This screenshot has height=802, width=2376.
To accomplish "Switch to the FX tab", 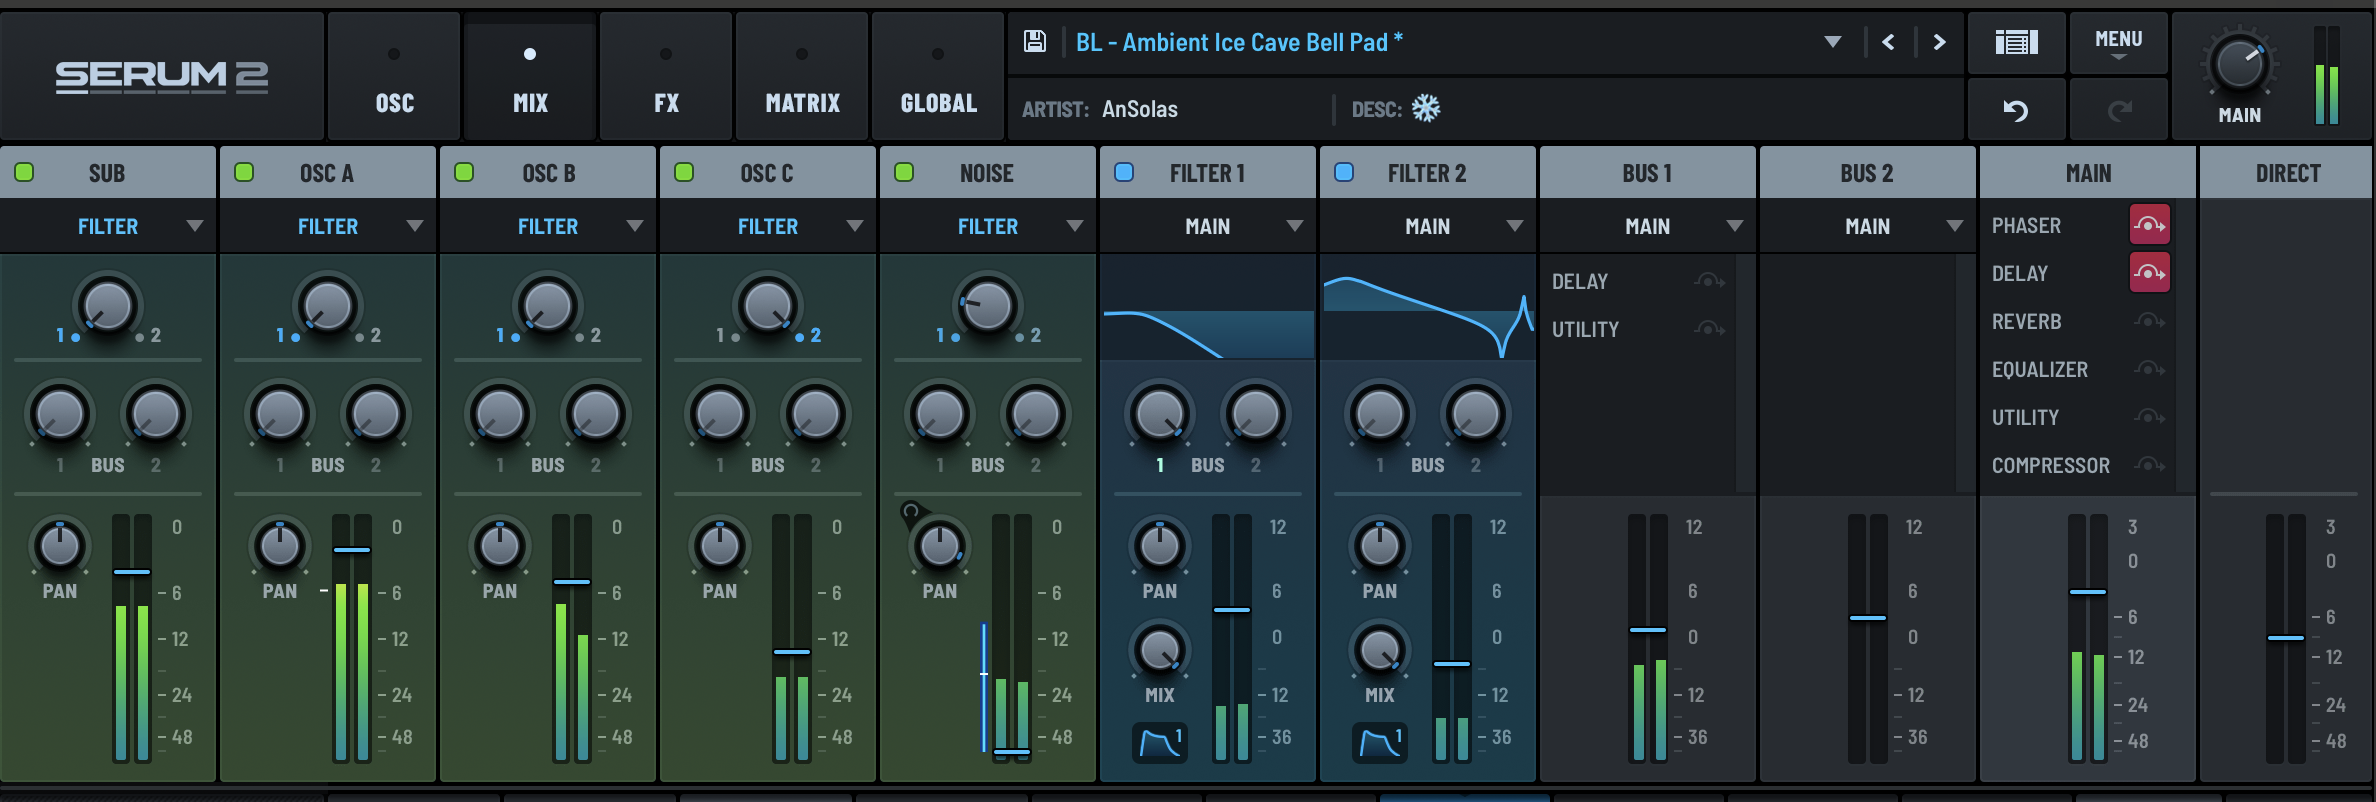I will point(666,76).
